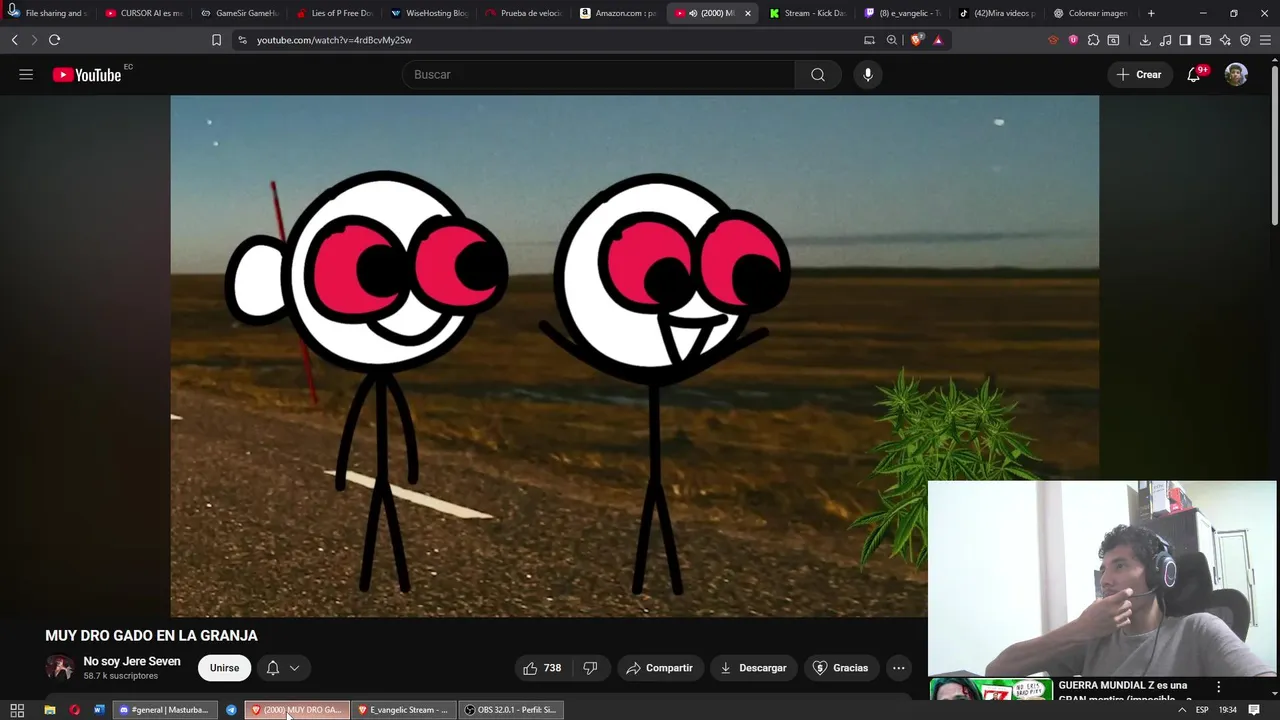Open browser downloads arrow icon
Screen dimensions: 1280x720
point(1145,40)
